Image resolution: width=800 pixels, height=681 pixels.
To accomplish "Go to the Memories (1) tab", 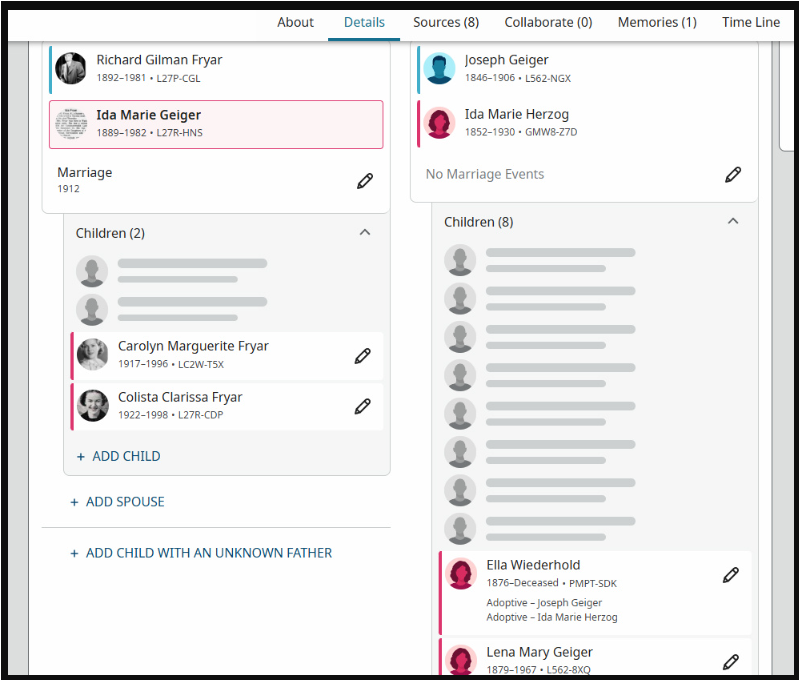I will tap(657, 22).
